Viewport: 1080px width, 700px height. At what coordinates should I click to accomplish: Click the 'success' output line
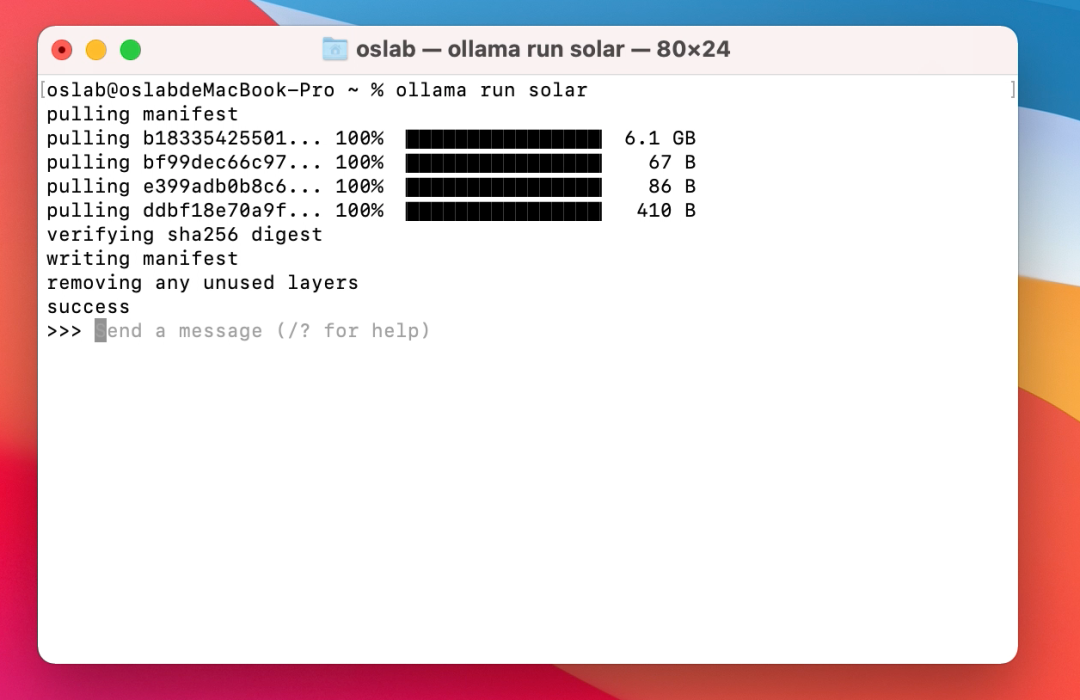pos(88,307)
